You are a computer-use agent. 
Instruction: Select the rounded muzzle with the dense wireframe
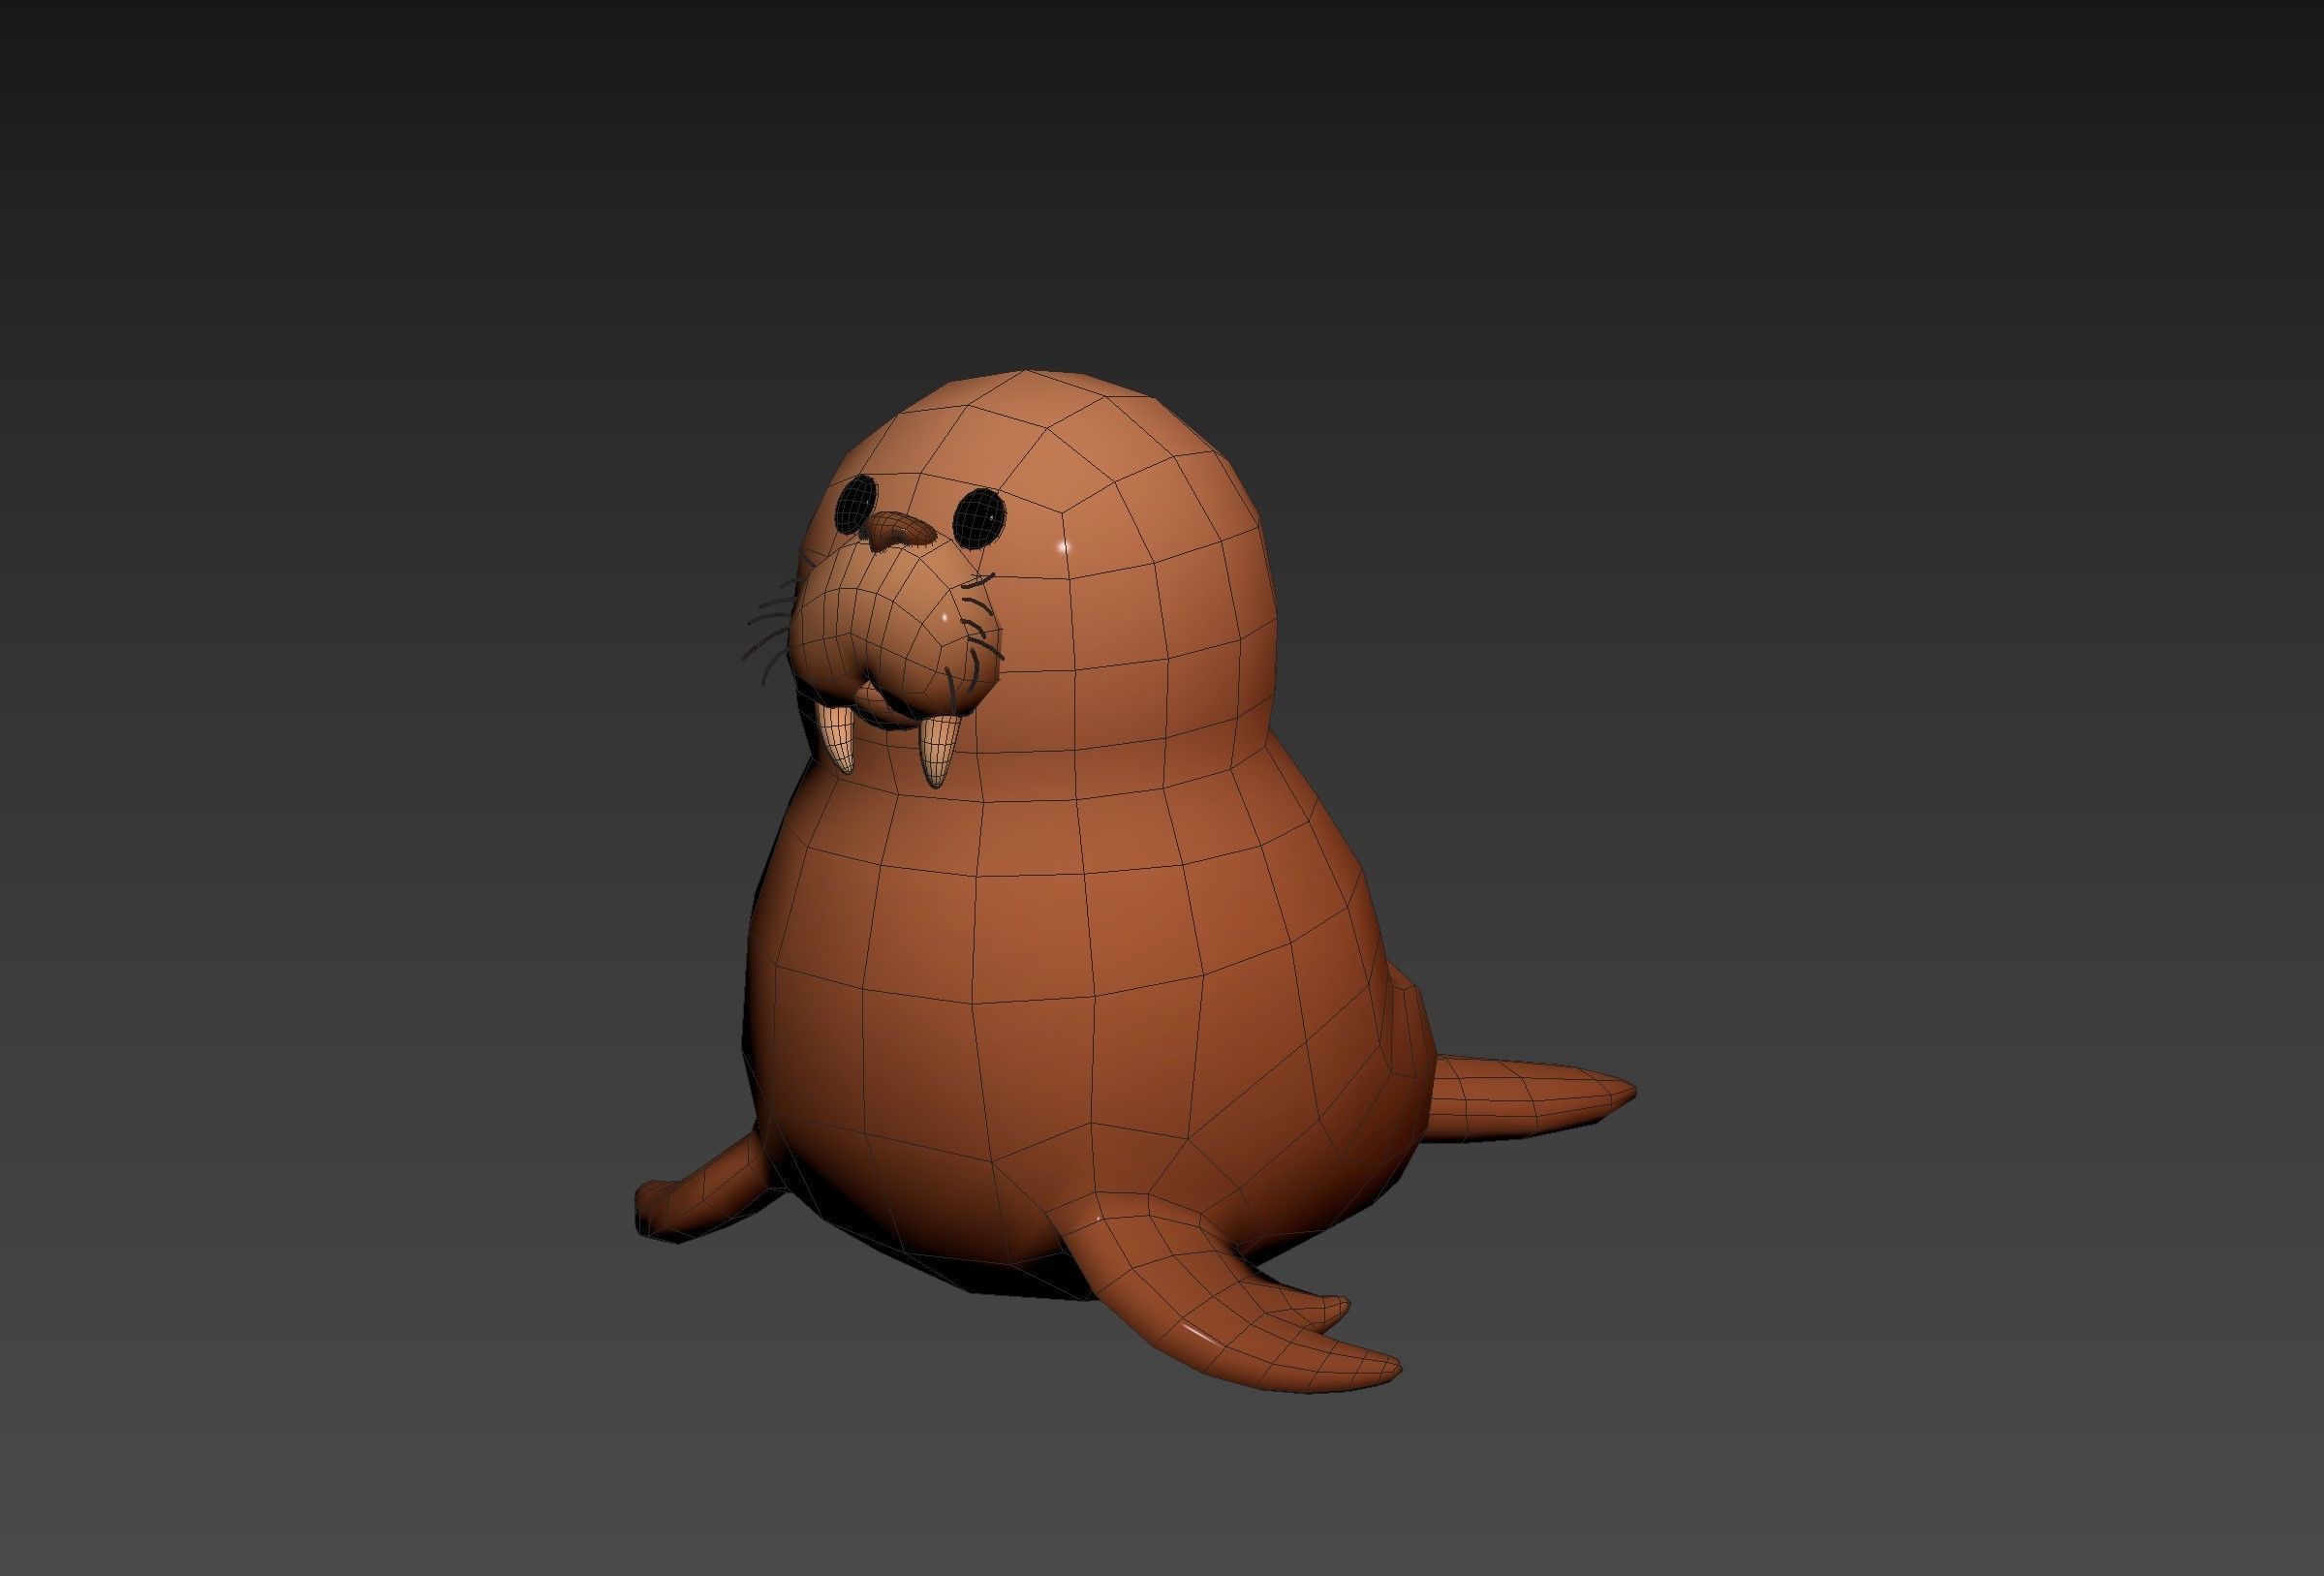coord(870,625)
